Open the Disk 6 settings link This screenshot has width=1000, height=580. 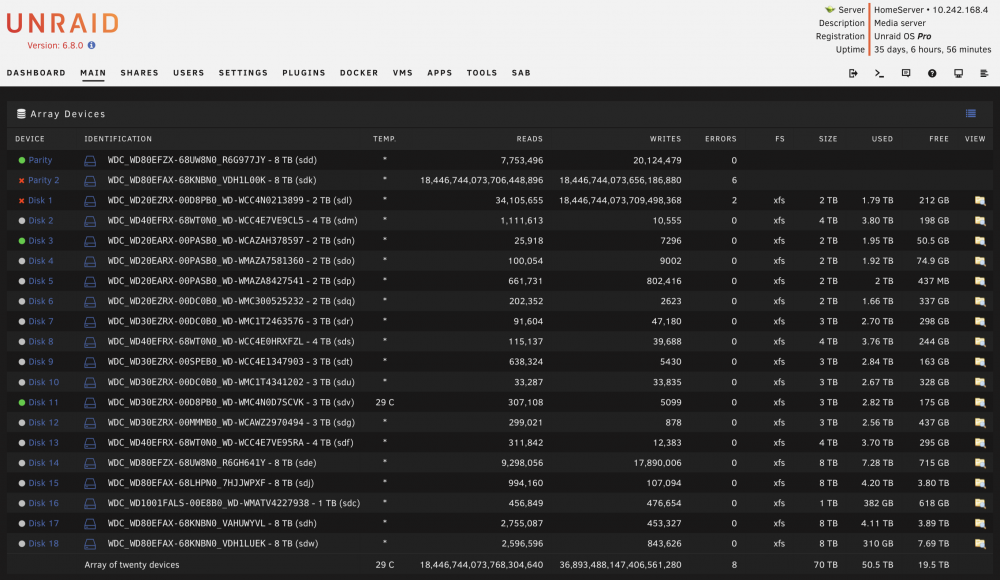click(41, 301)
